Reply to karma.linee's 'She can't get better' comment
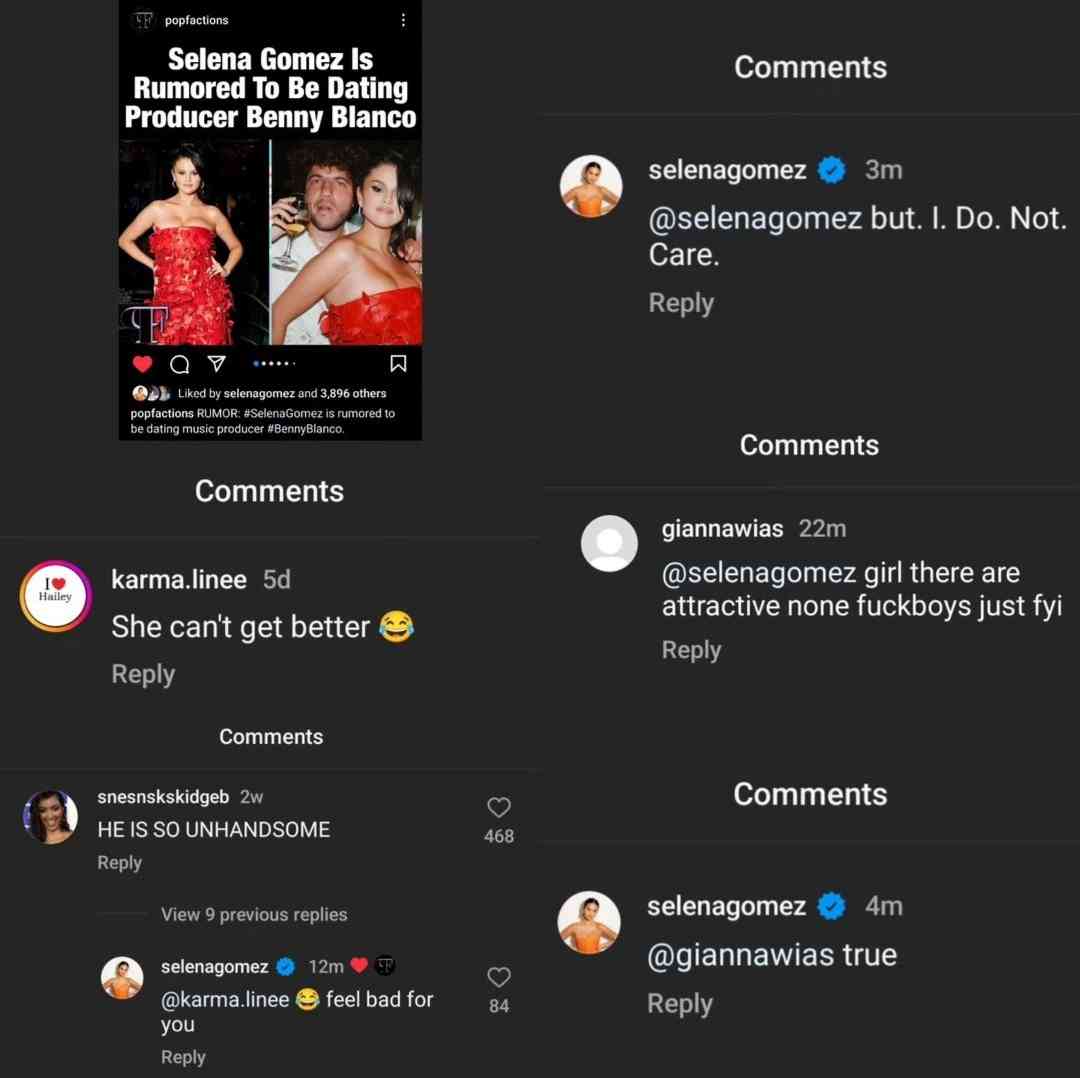The width and height of the screenshot is (1080, 1078). coord(143,674)
